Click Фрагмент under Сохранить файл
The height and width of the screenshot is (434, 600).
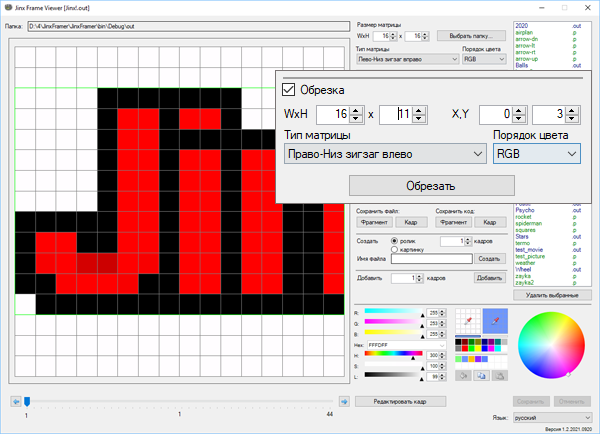click(374, 222)
